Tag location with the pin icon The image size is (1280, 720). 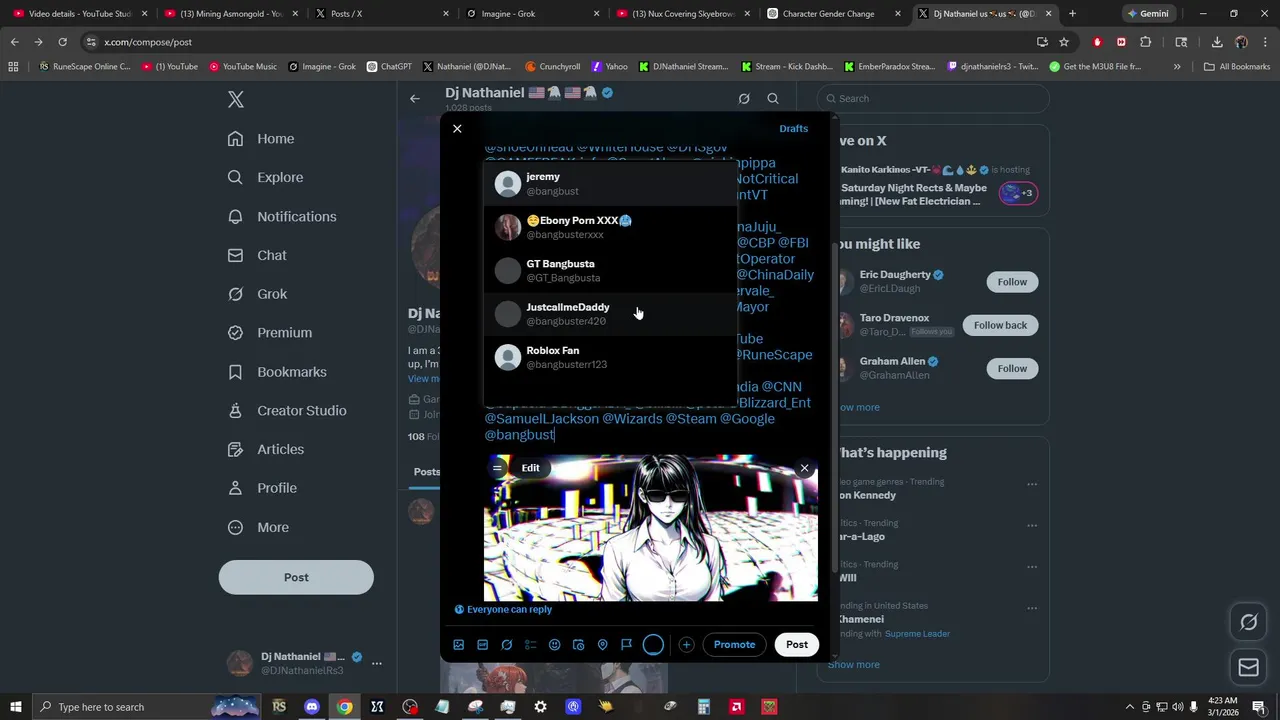pos(602,645)
